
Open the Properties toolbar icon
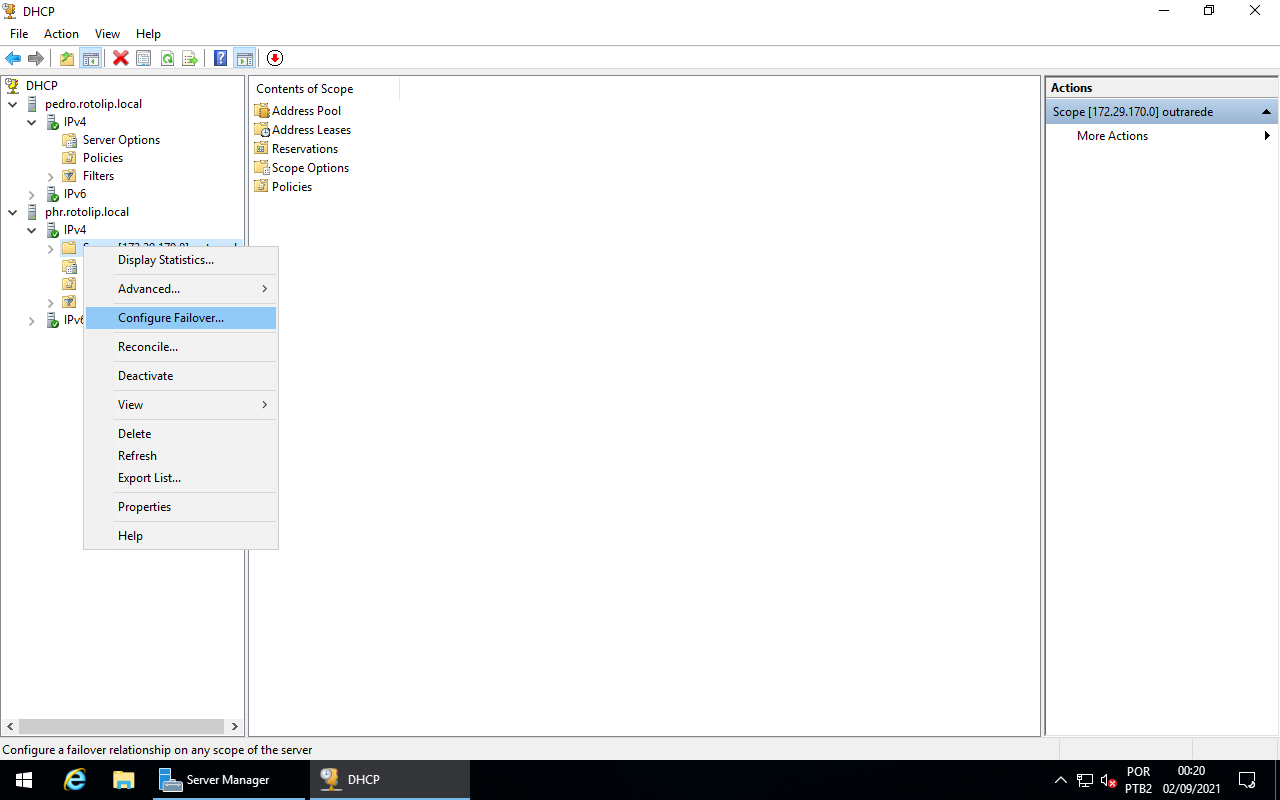click(x=144, y=58)
